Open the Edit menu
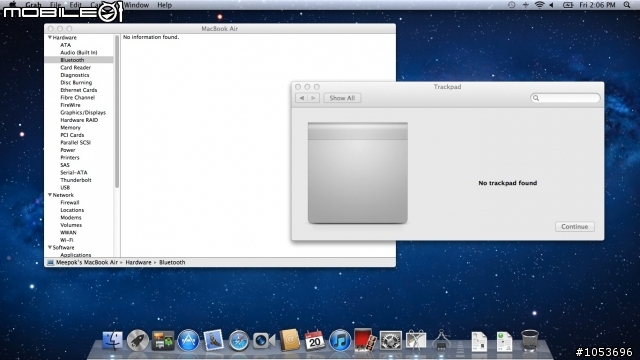 [75, 5]
